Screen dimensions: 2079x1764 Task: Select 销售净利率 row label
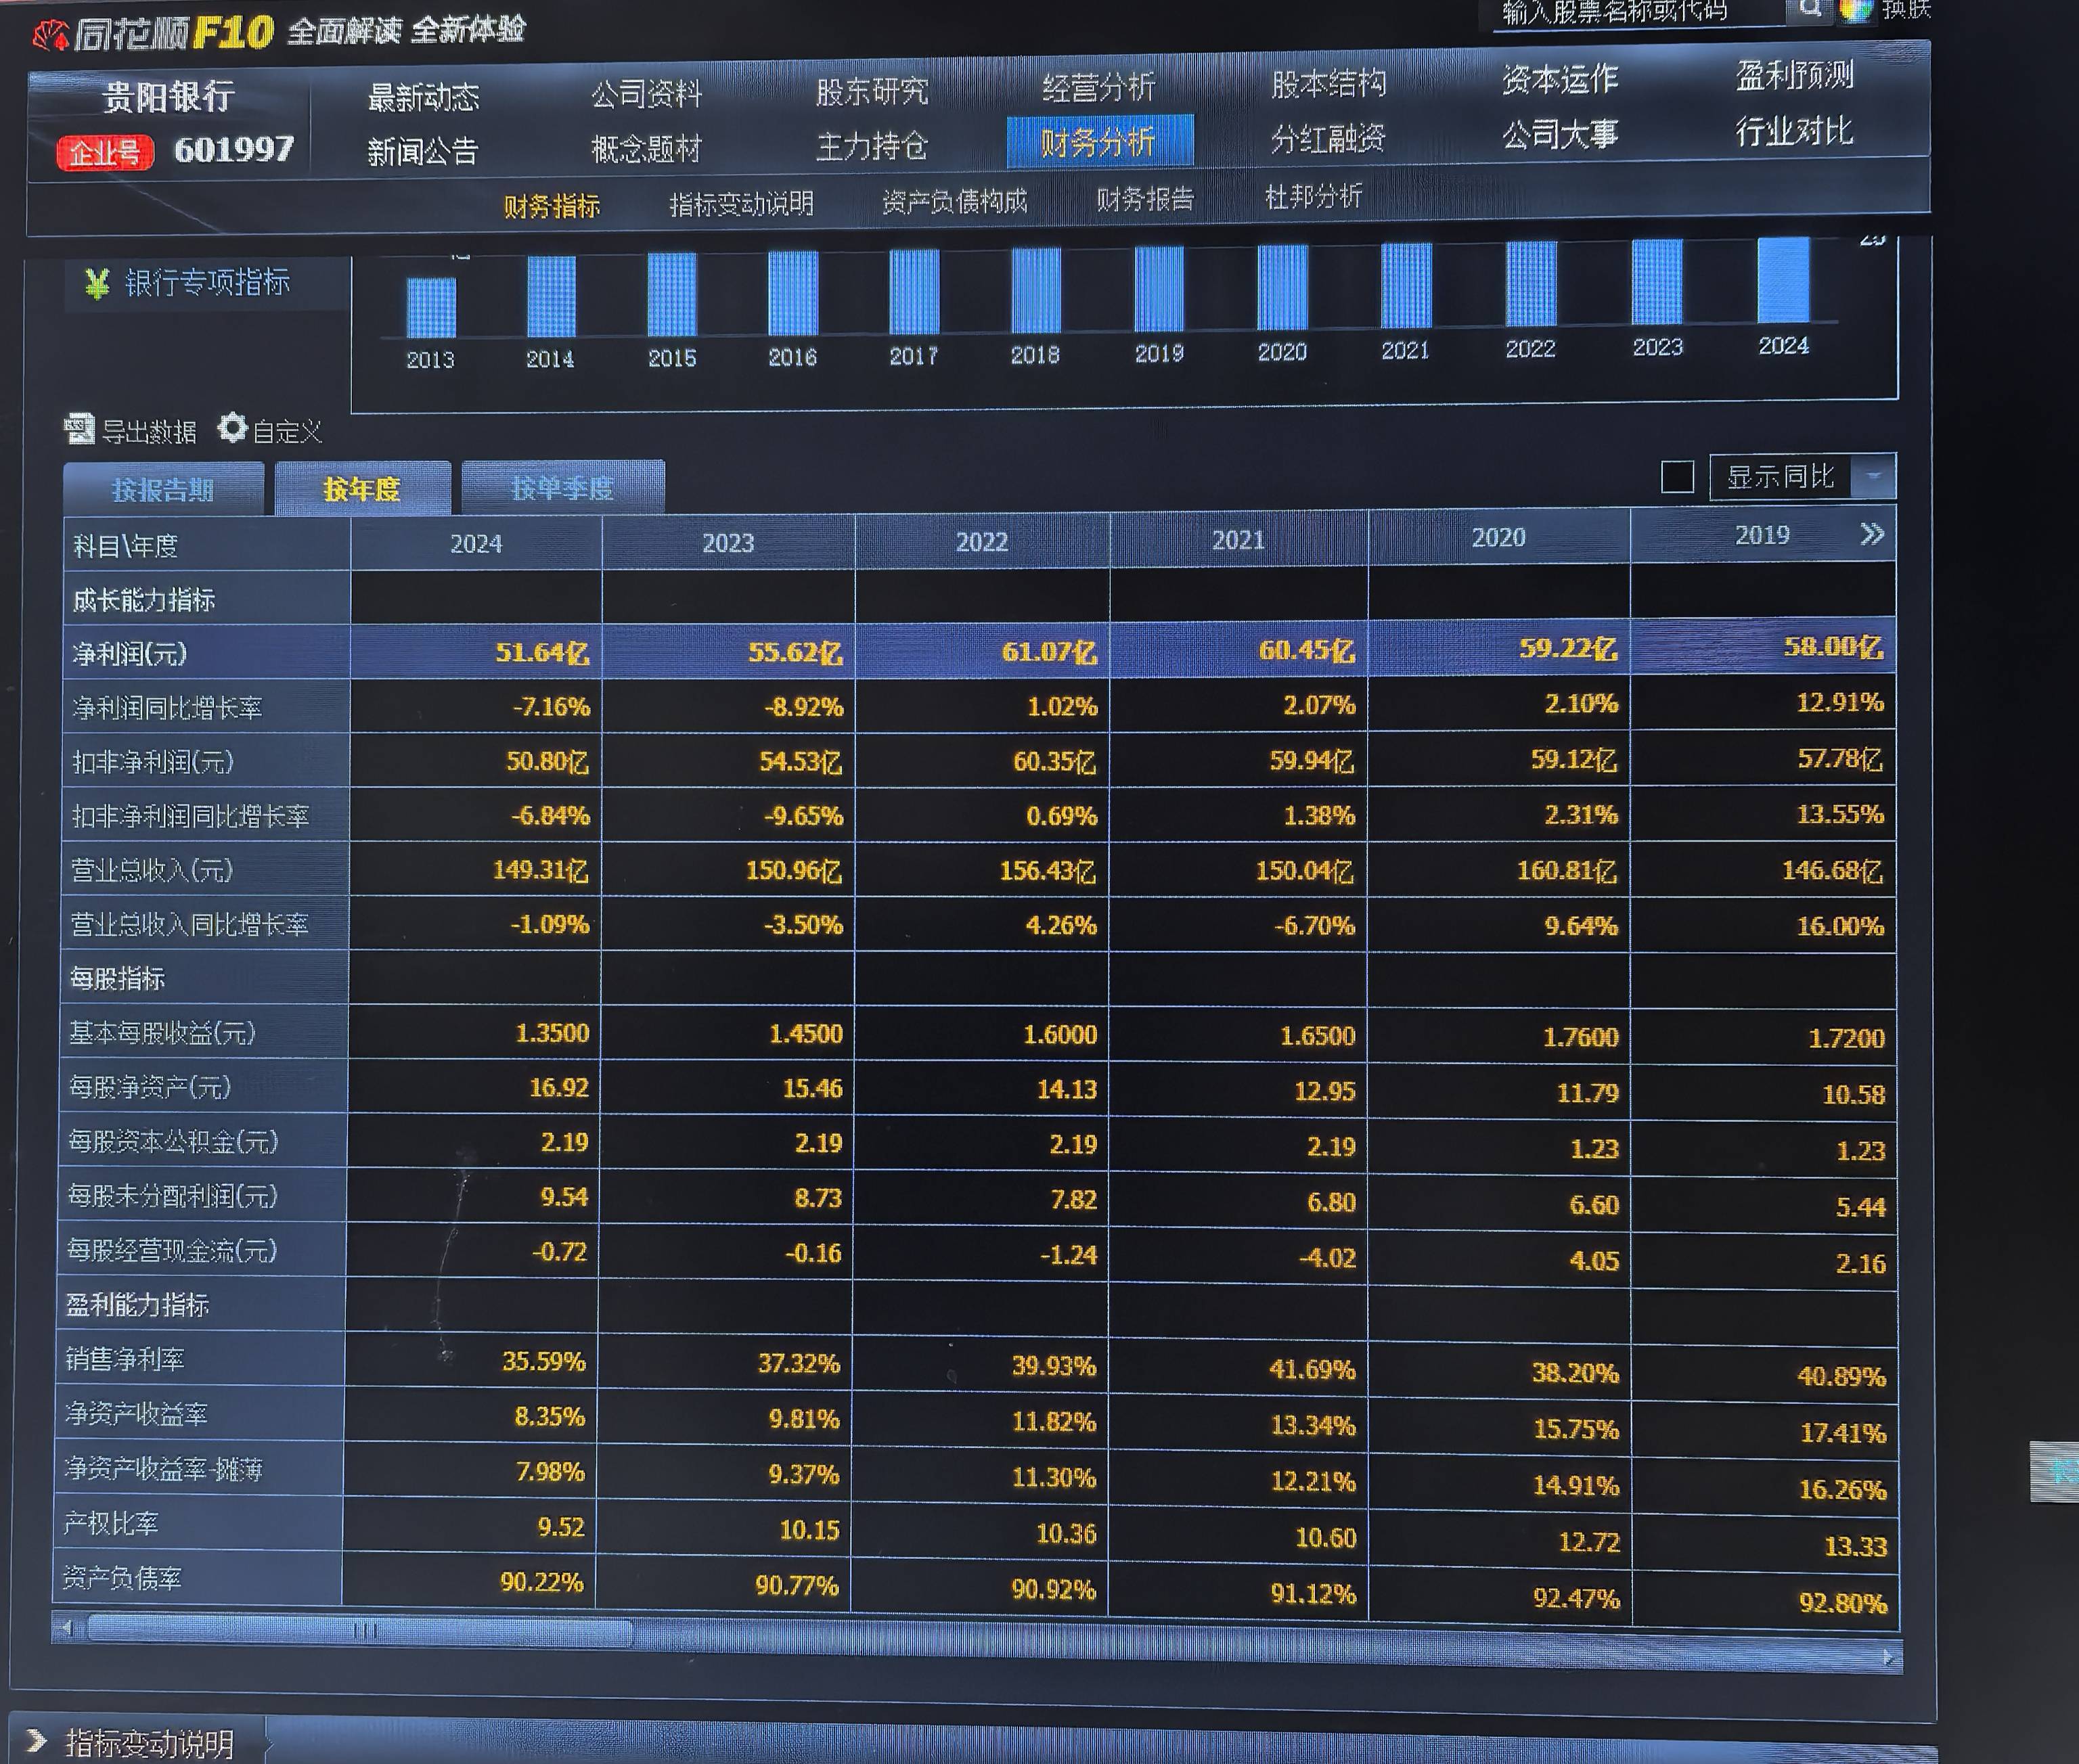[x=125, y=1359]
